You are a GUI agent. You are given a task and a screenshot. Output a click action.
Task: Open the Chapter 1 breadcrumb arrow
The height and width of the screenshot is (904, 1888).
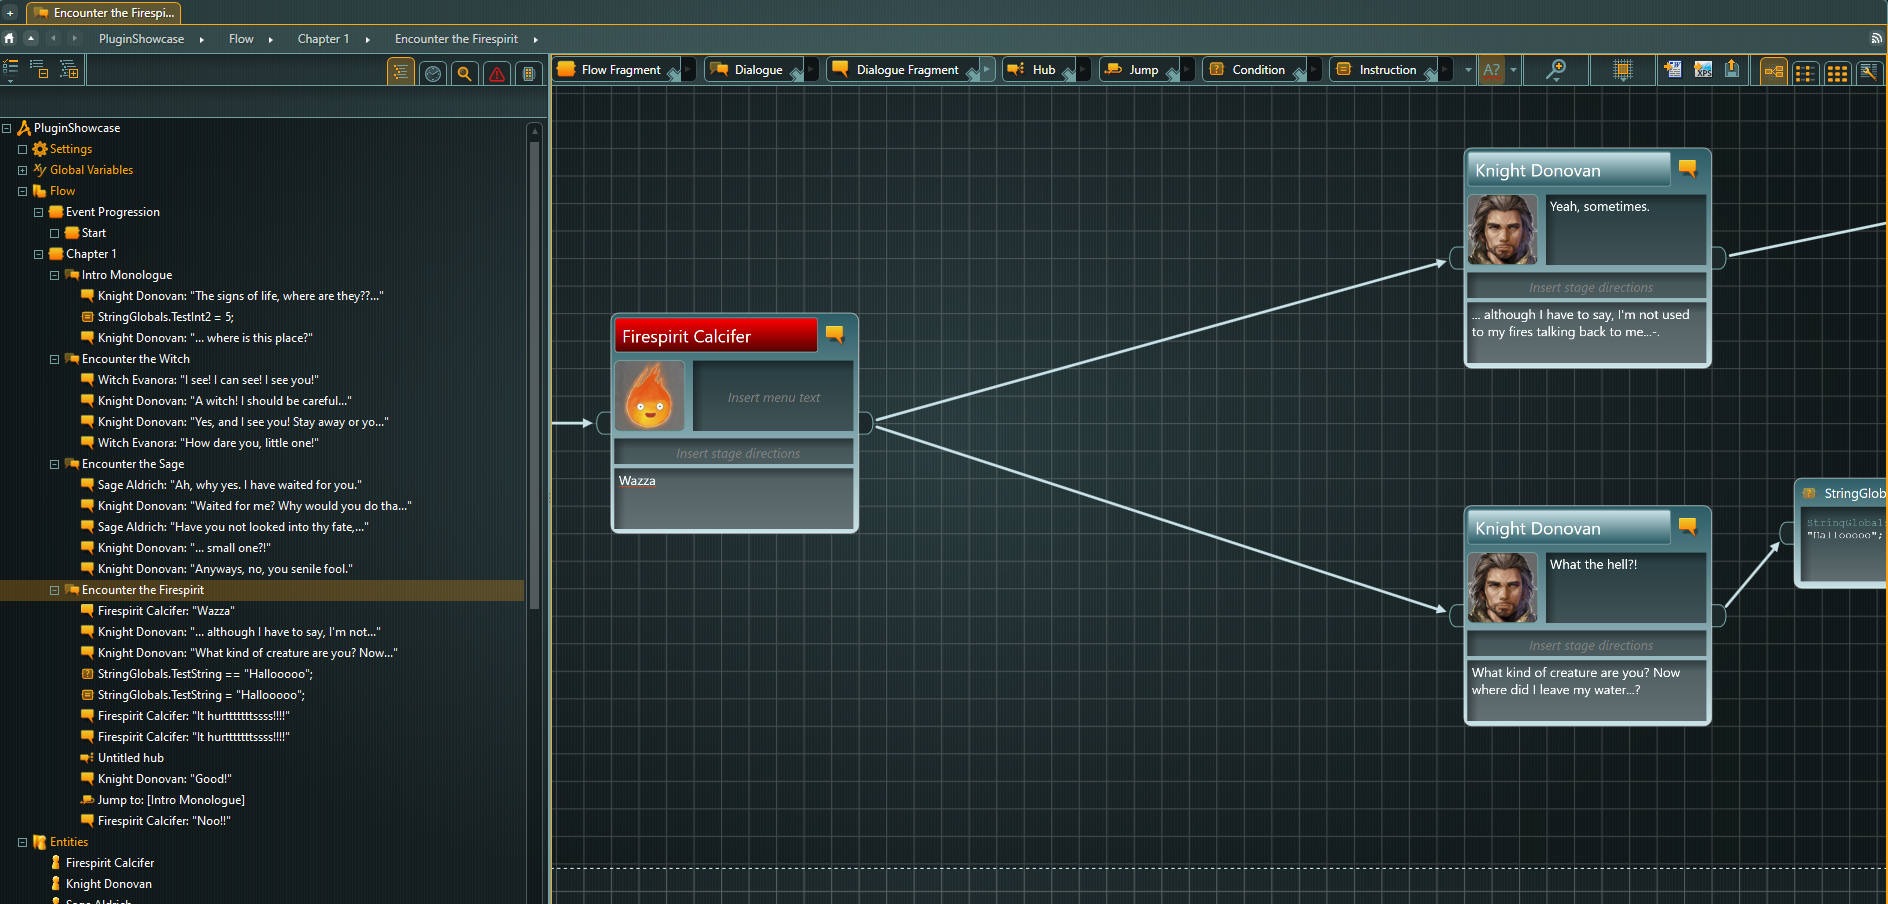(x=368, y=39)
